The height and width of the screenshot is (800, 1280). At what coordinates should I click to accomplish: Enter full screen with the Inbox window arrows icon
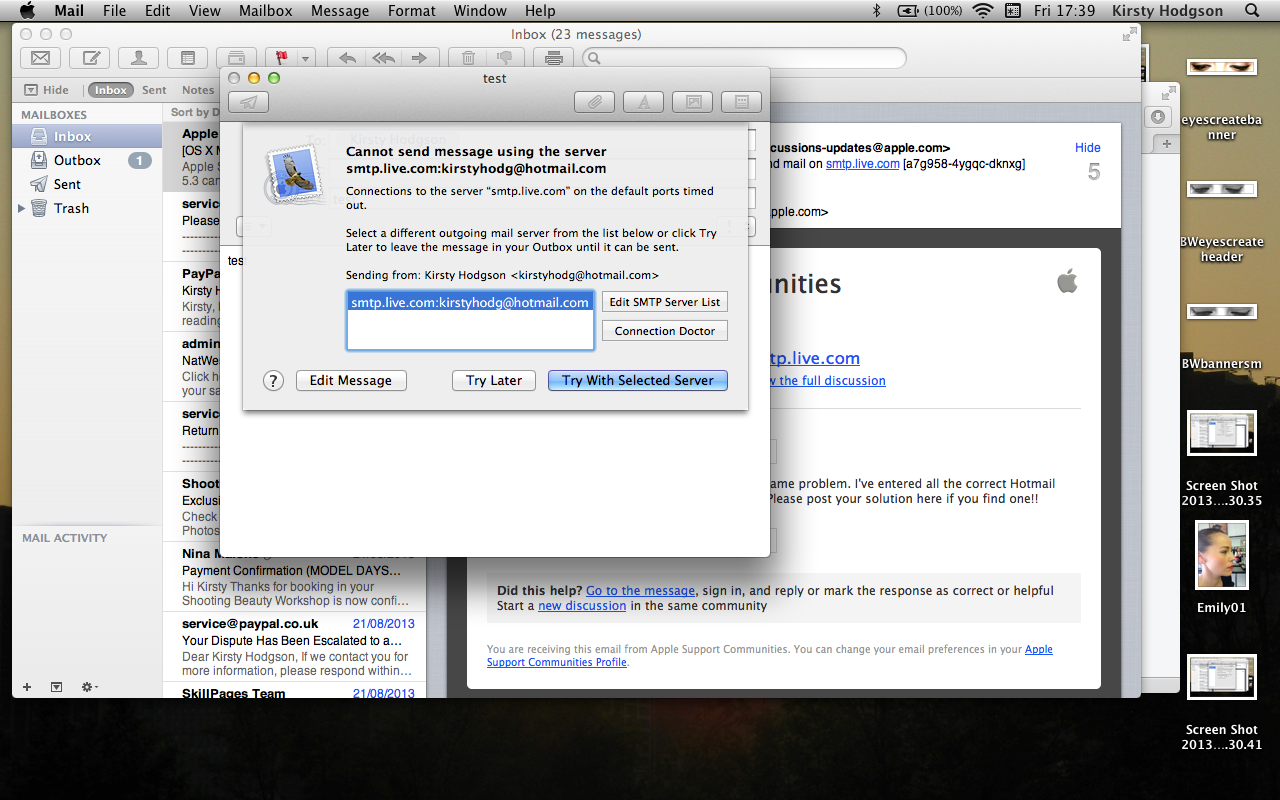coord(1130,34)
